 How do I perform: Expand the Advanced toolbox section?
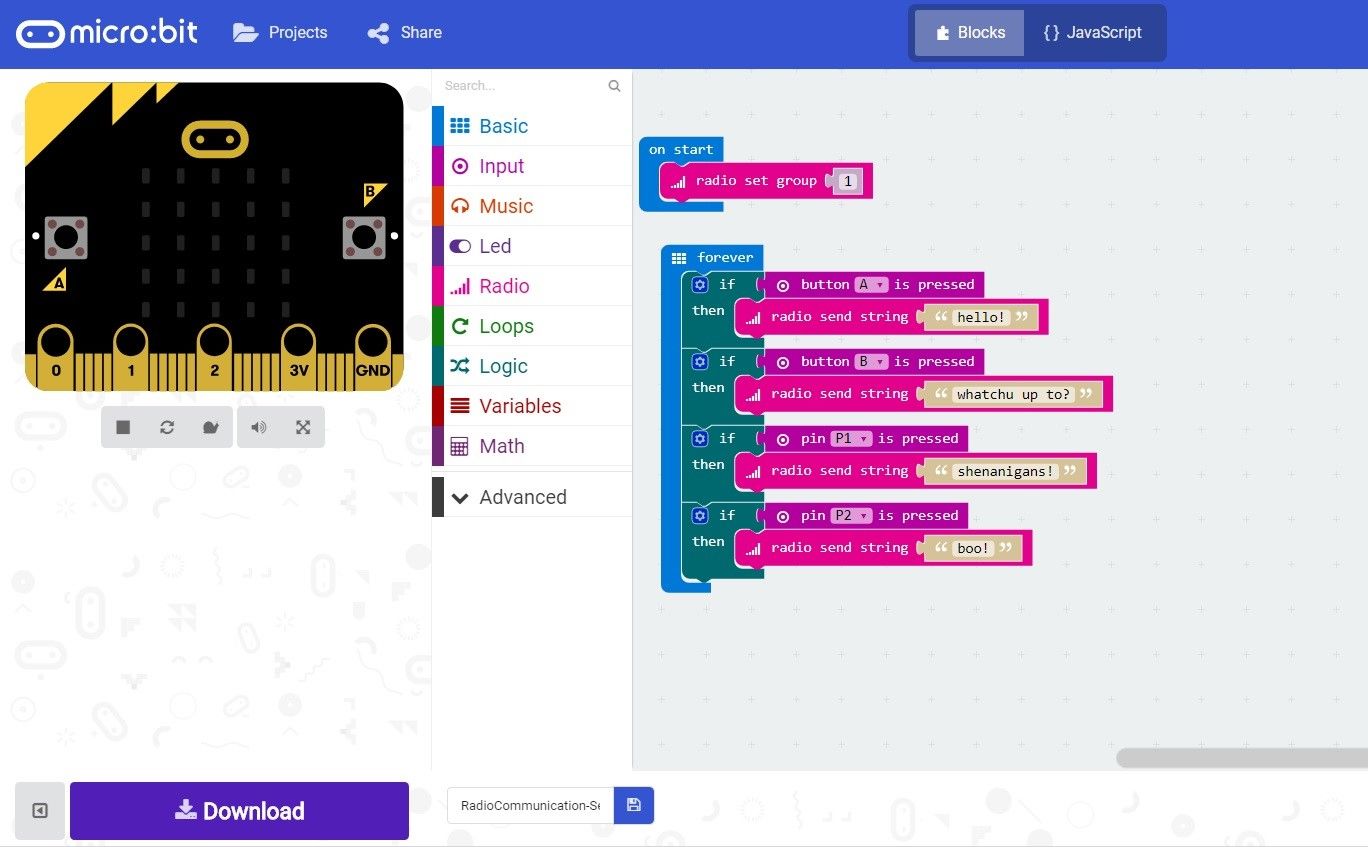(522, 496)
